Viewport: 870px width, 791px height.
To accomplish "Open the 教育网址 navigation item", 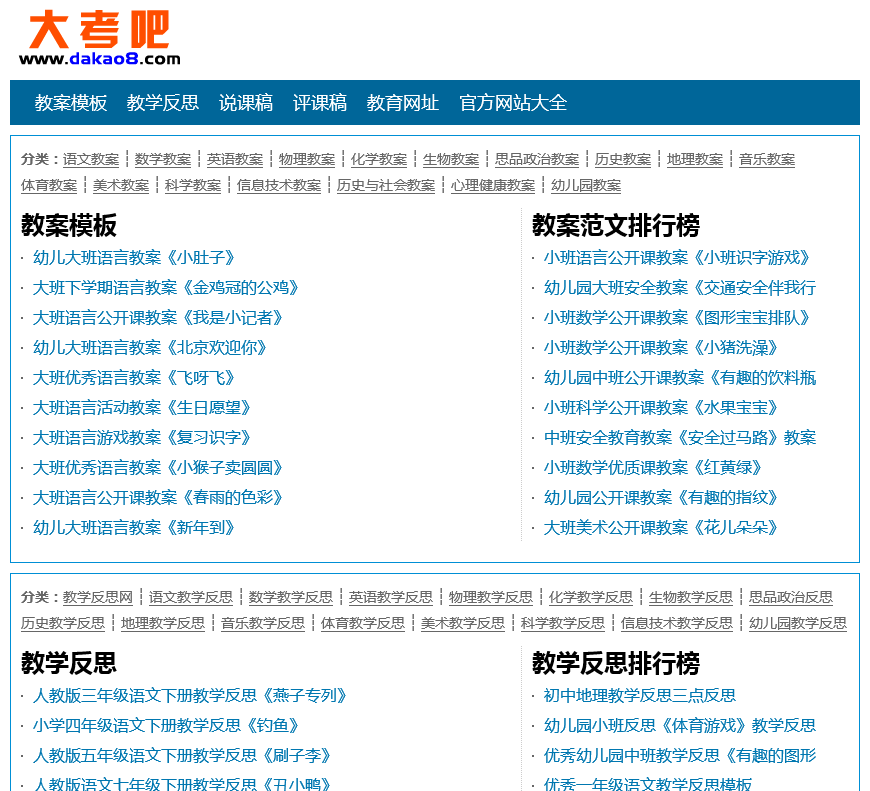I will pos(402,103).
